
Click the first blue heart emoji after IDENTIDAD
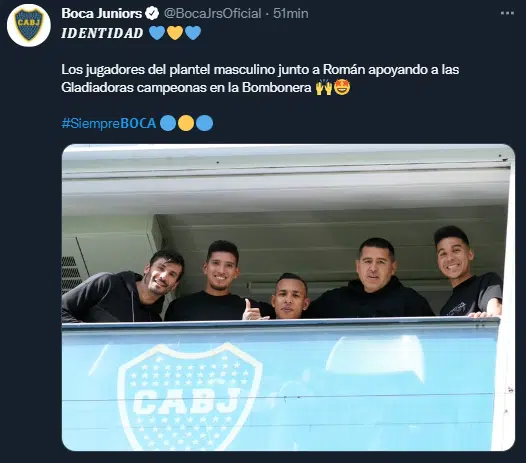157,33
